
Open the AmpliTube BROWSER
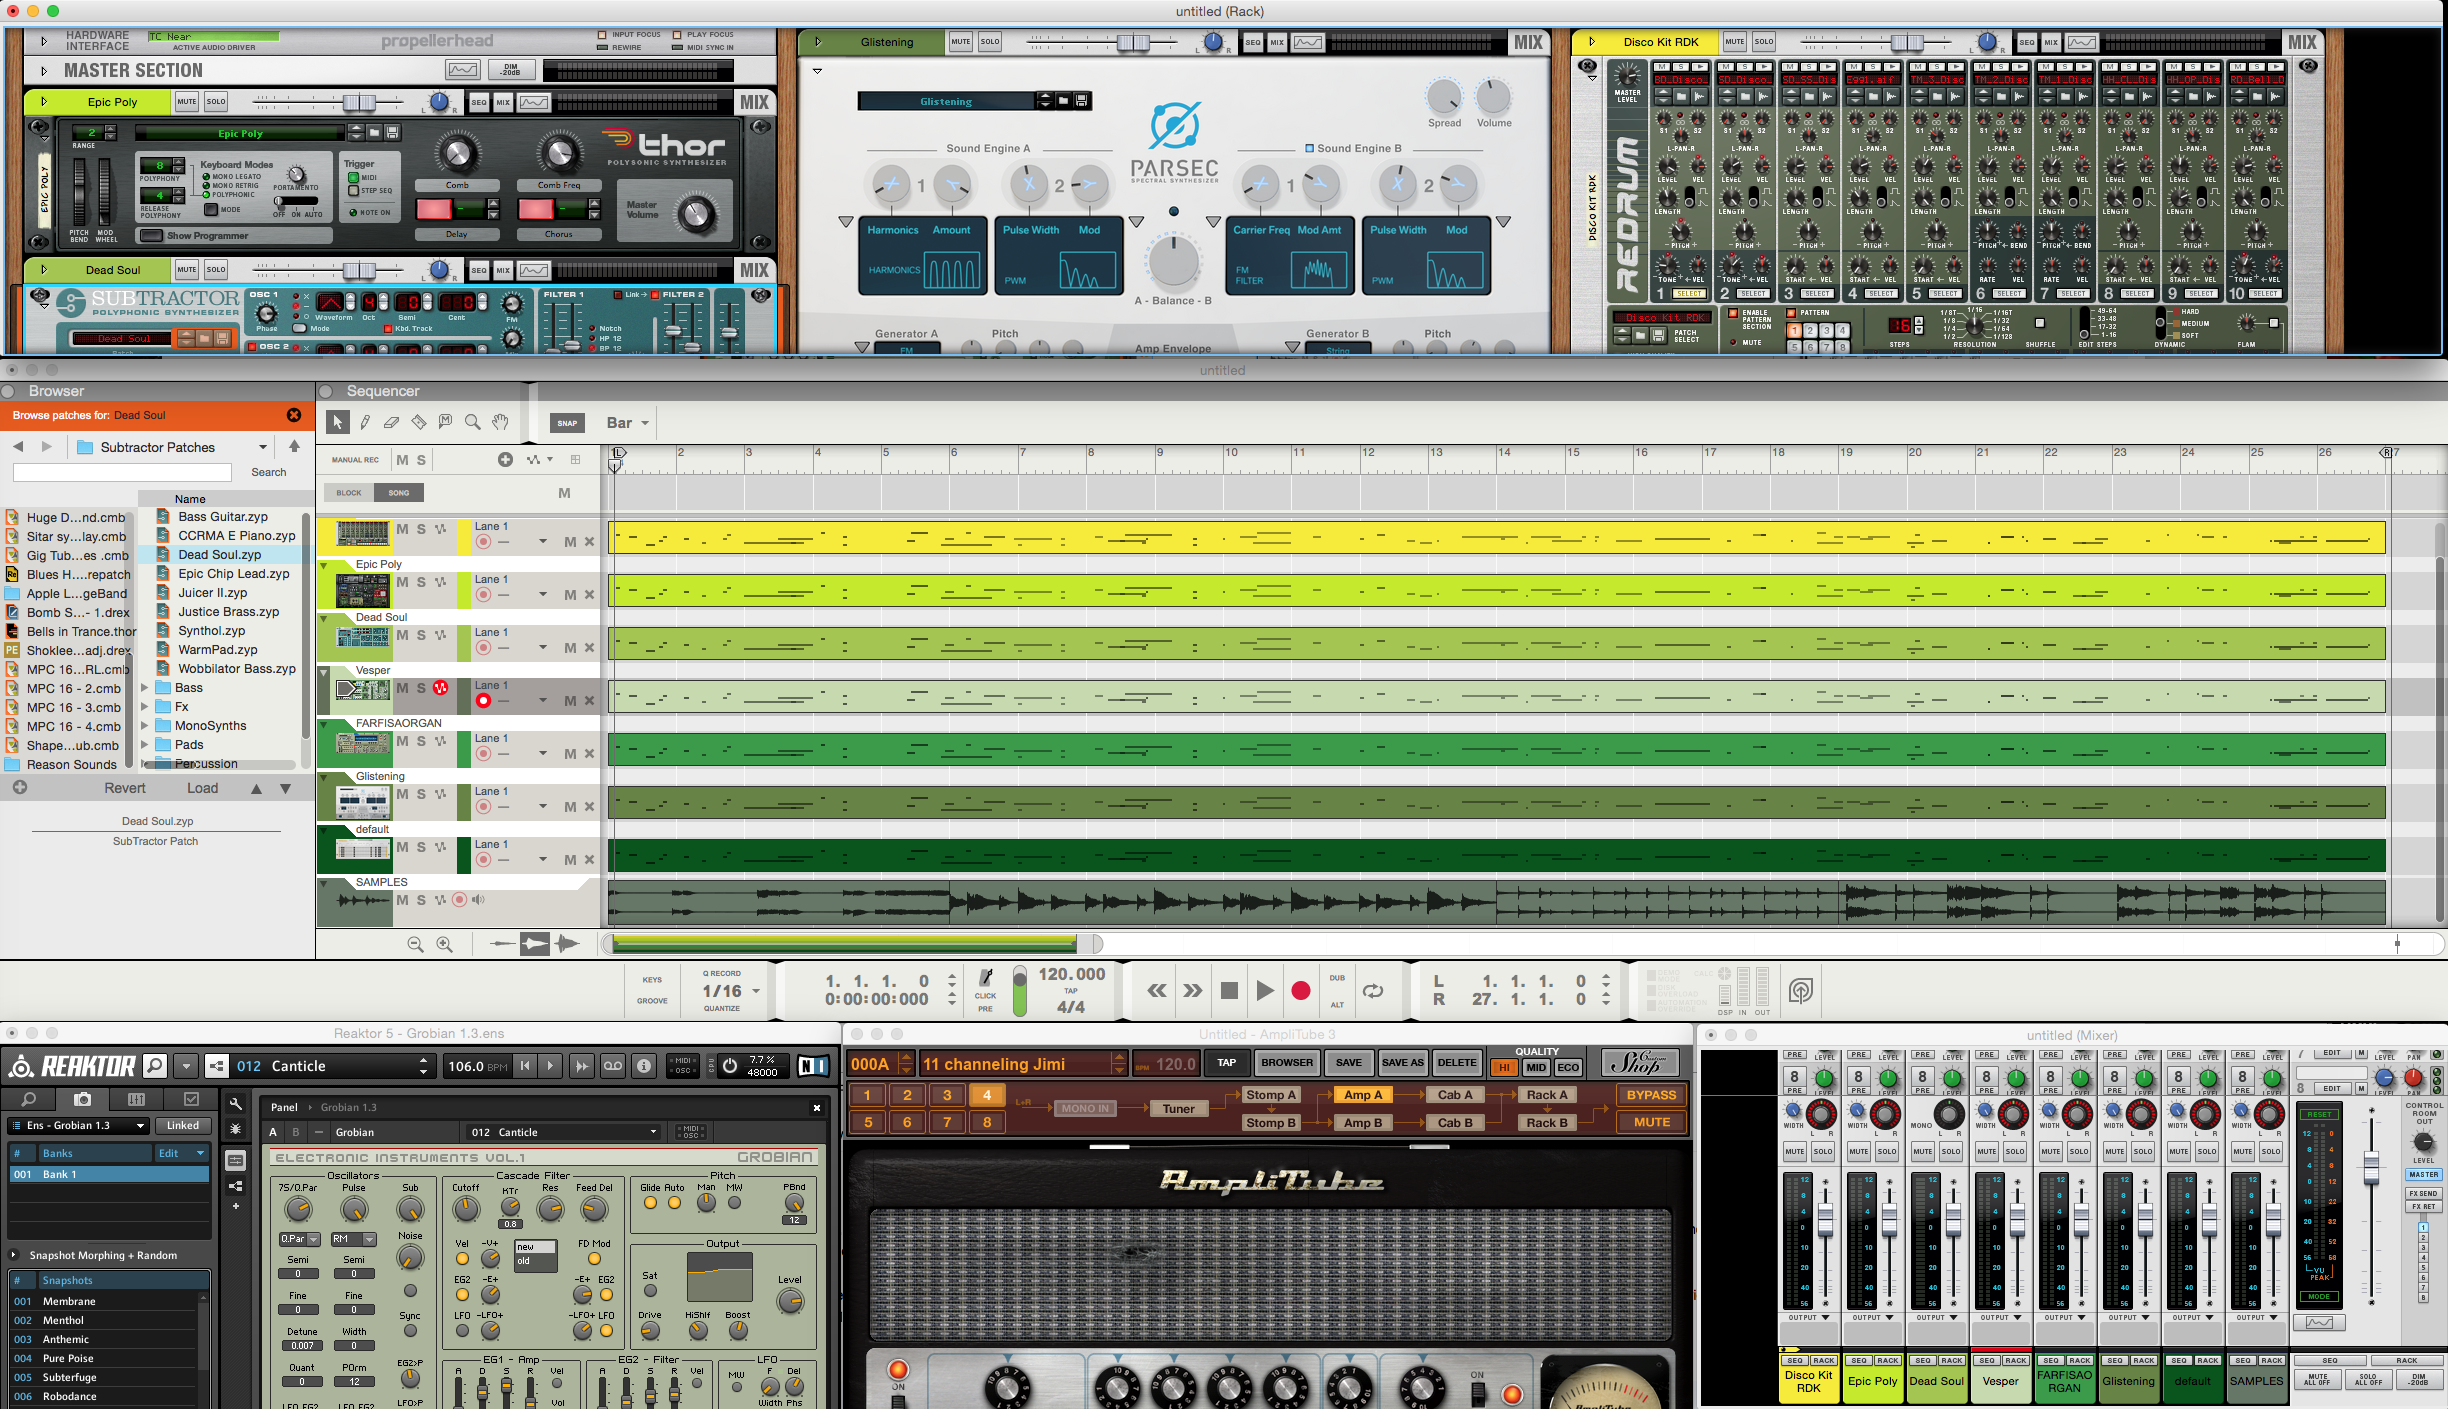tap(1287, 1063)
